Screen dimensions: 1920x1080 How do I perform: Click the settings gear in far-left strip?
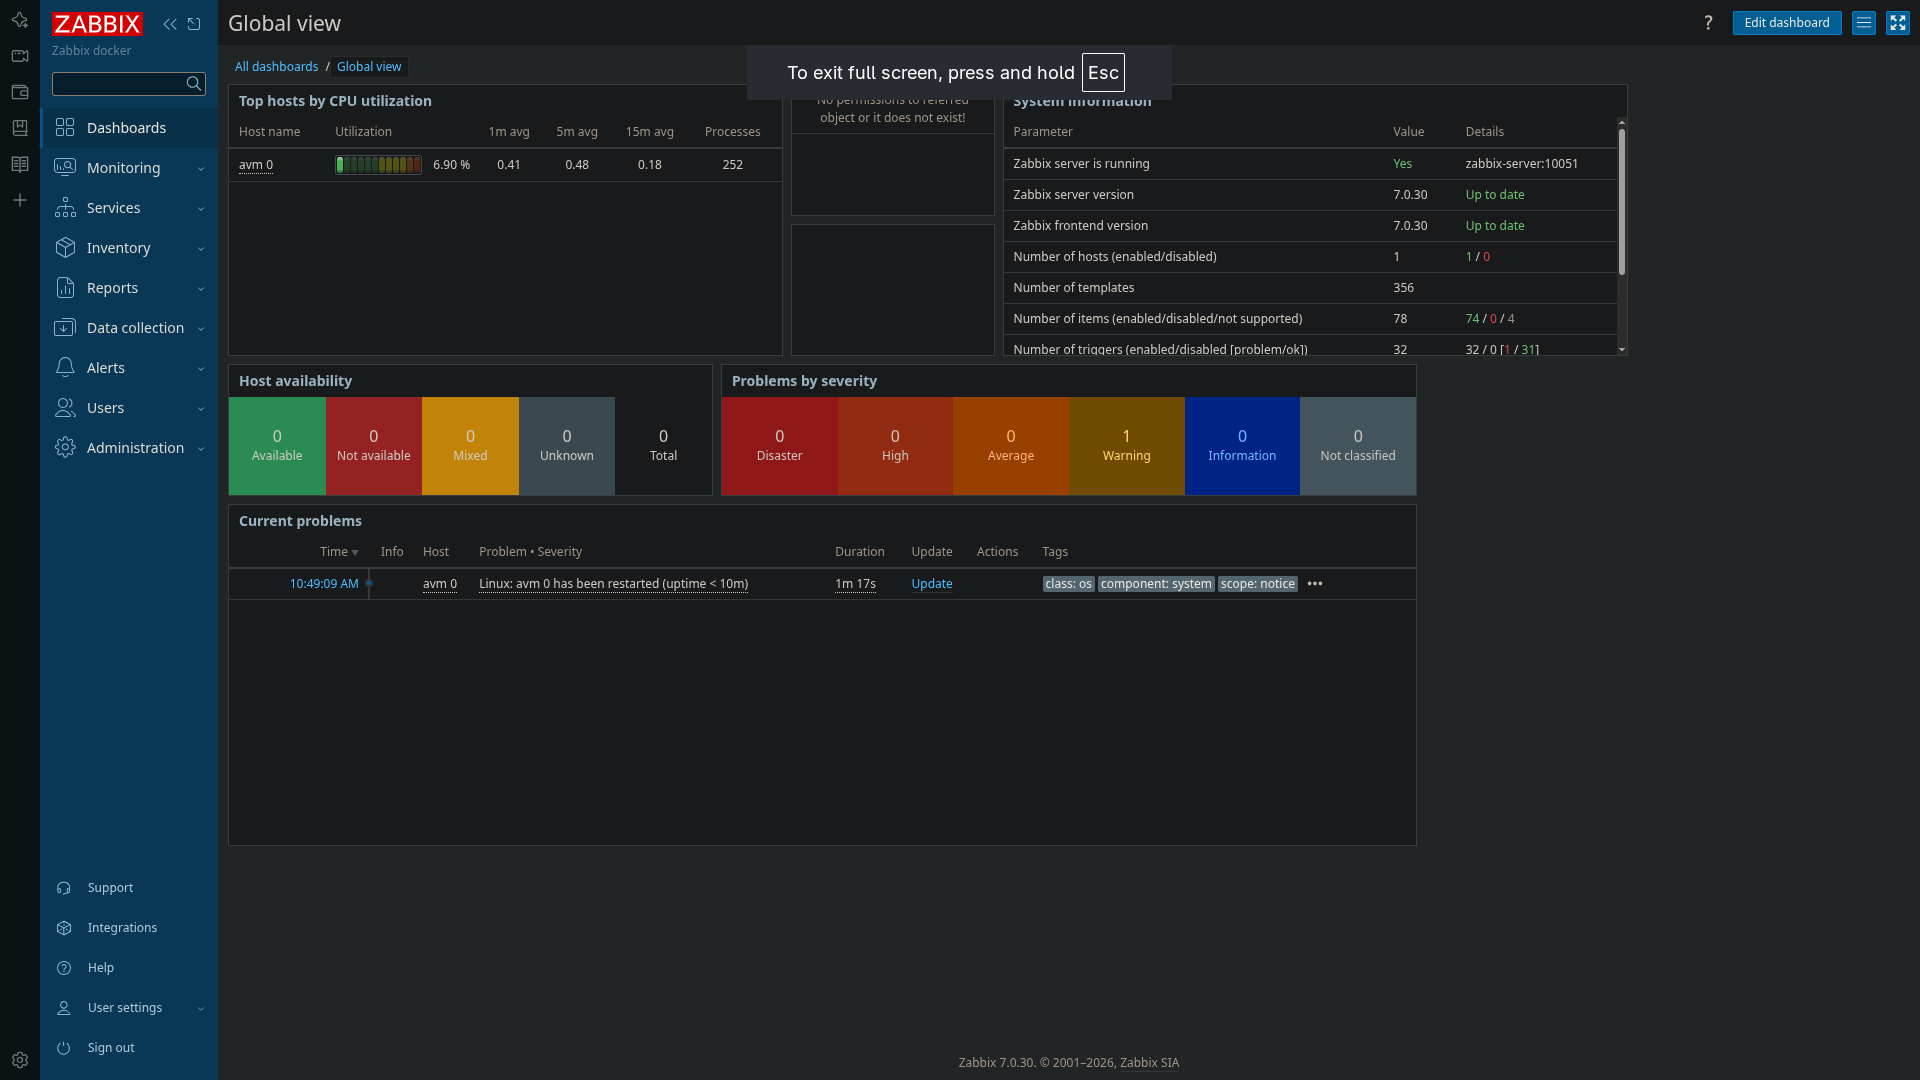(20, 1060)
